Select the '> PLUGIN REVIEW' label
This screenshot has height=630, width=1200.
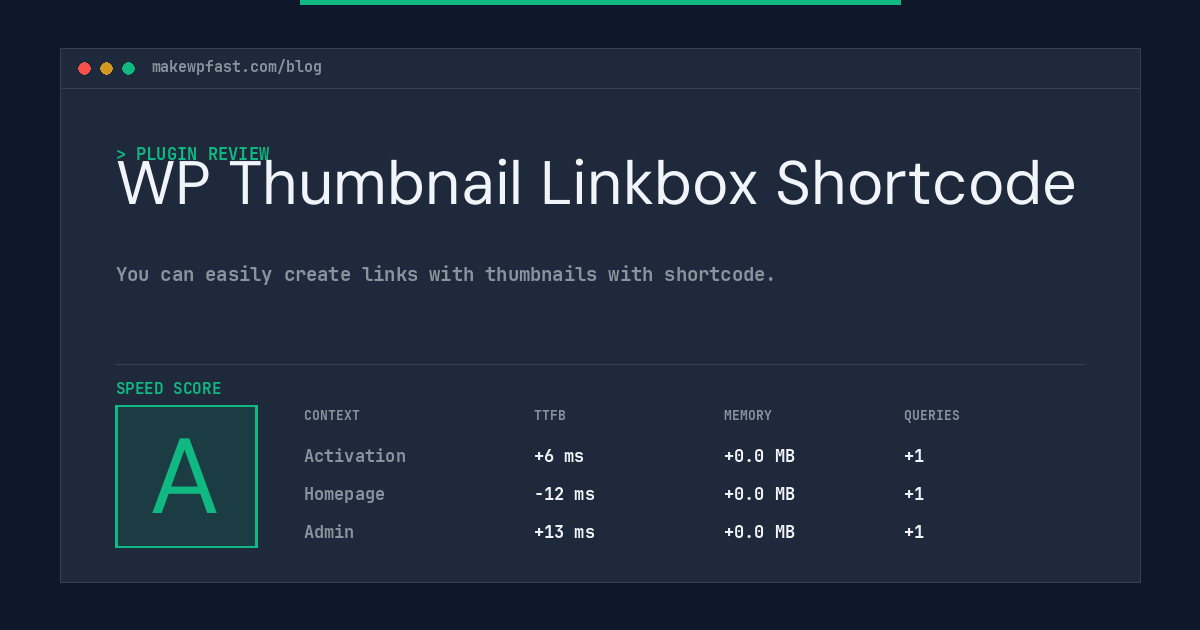[193, 154]
